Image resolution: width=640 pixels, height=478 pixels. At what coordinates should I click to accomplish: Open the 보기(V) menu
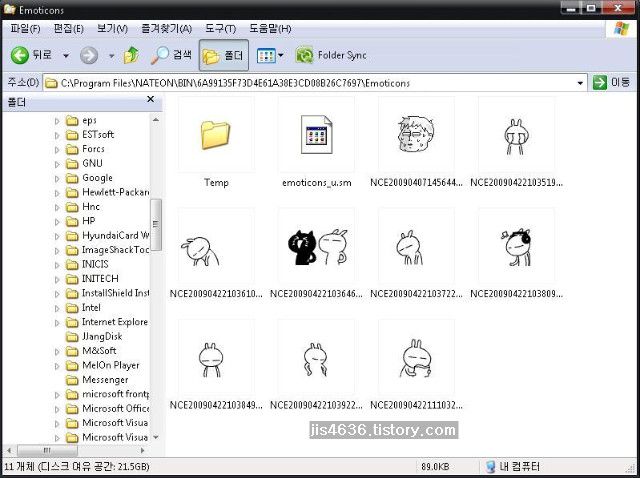point(112,29)
